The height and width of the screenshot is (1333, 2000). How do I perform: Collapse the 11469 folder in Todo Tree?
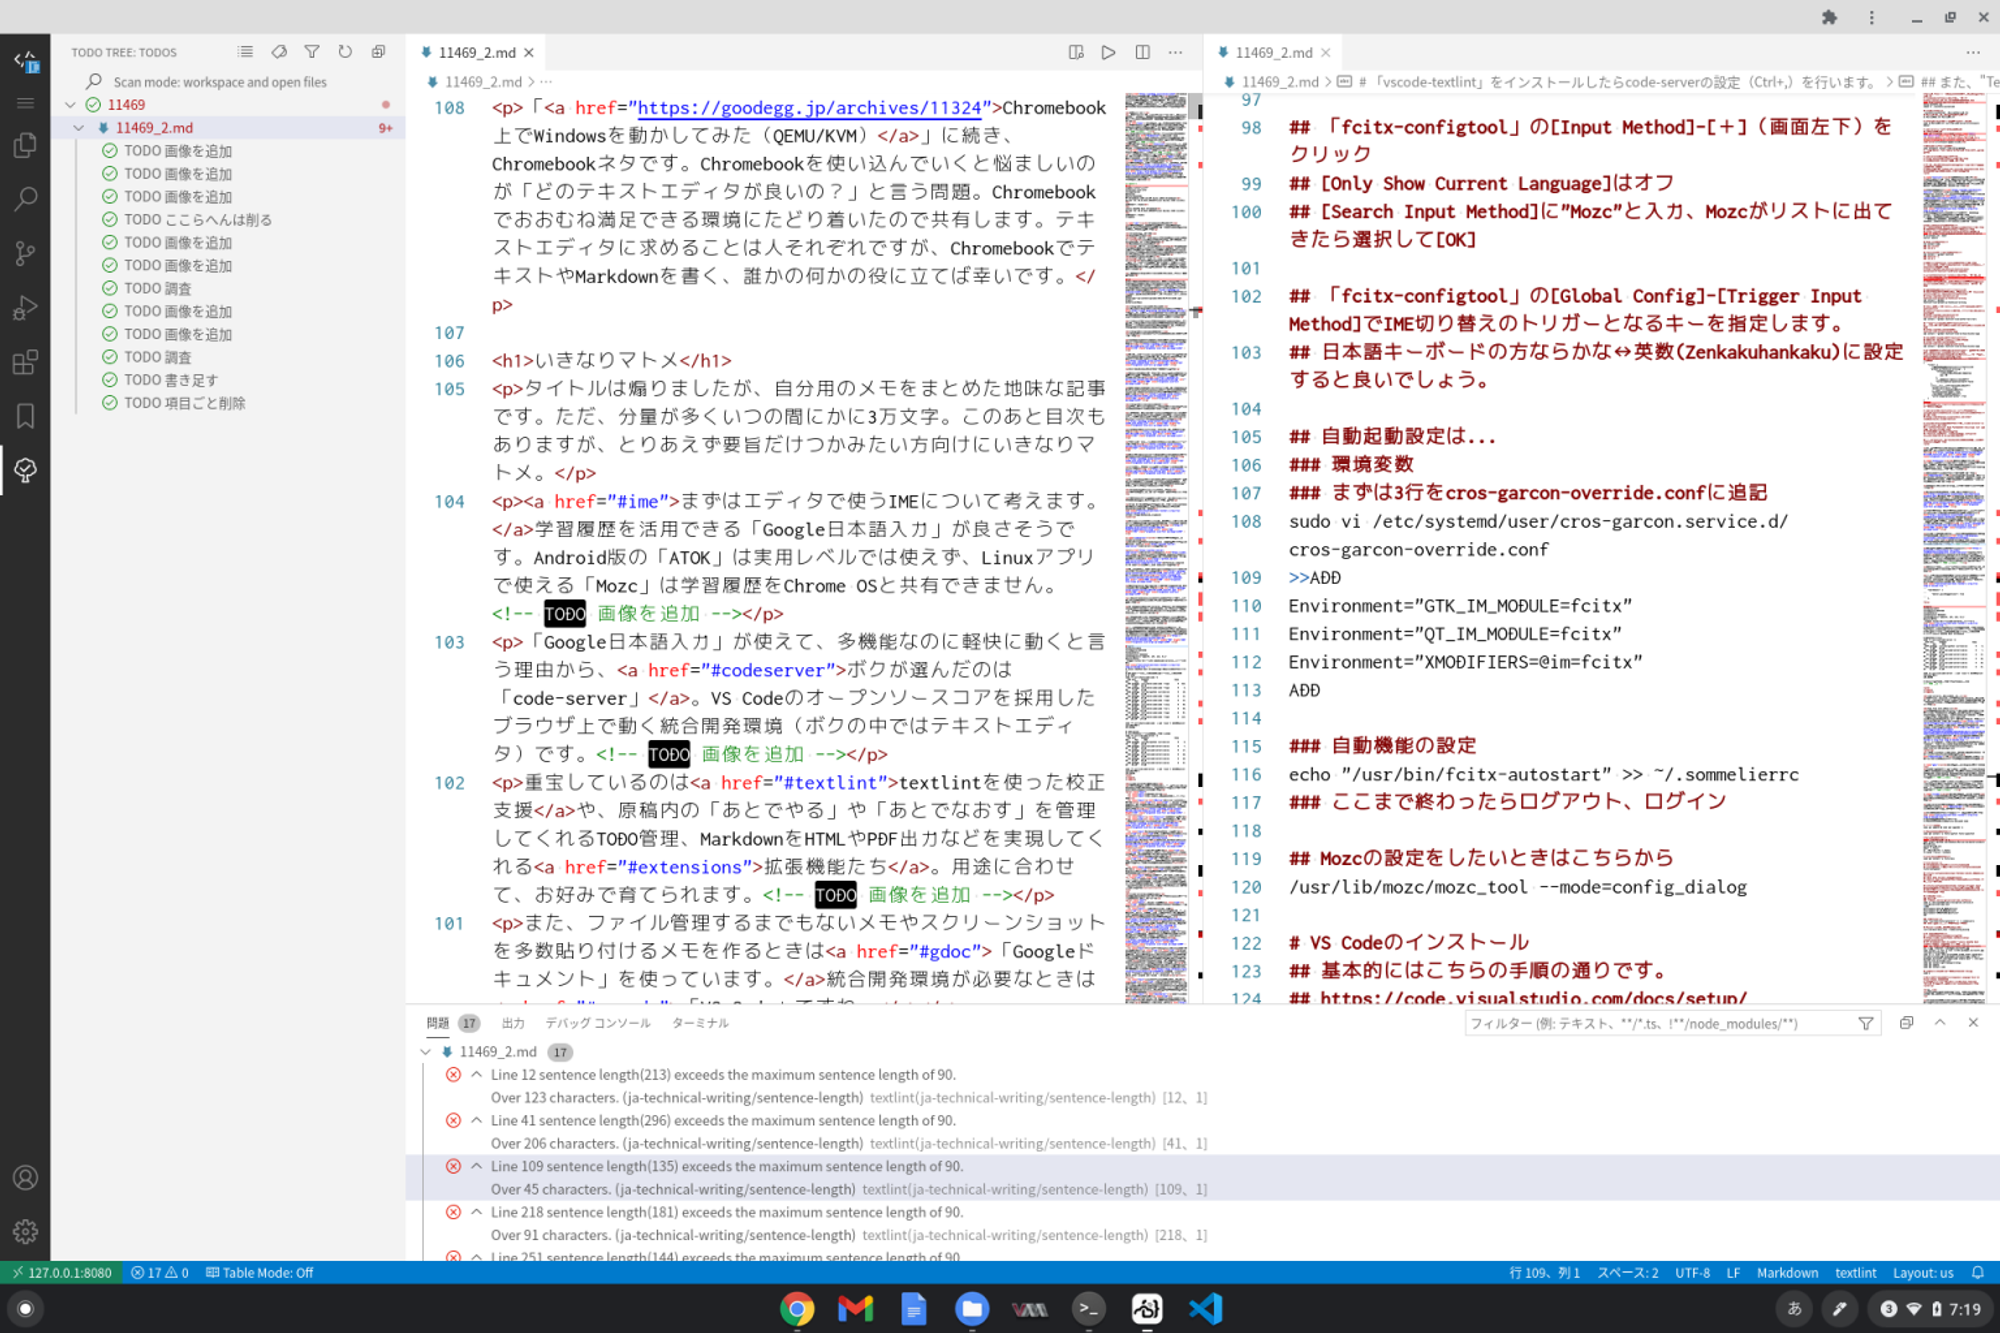click(x=70, y=105)
